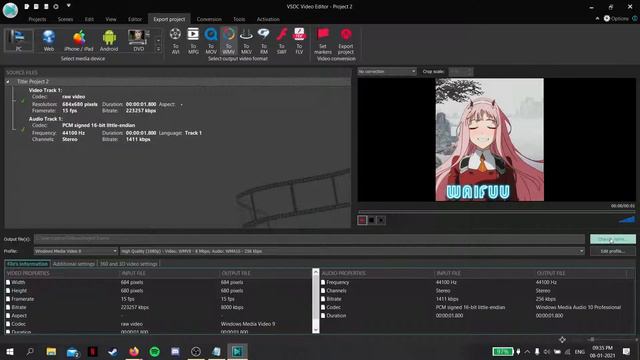Show hidden system tray icons chevron
Image resolution: width=640 pixels, height=360 pixels.
click(527, 351)
